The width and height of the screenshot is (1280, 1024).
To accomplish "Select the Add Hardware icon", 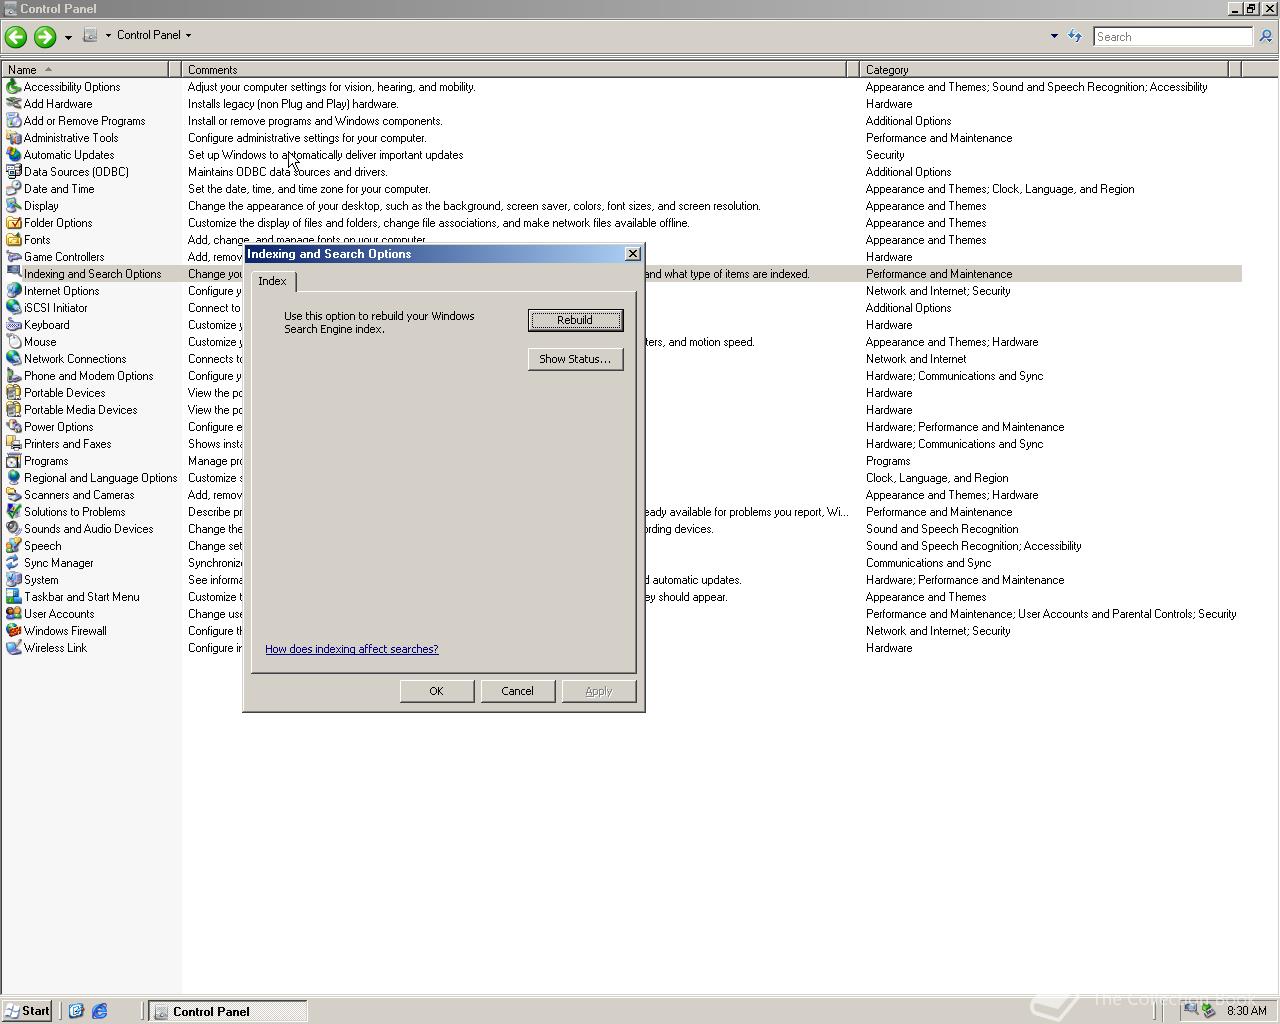I will pos(14,104).
